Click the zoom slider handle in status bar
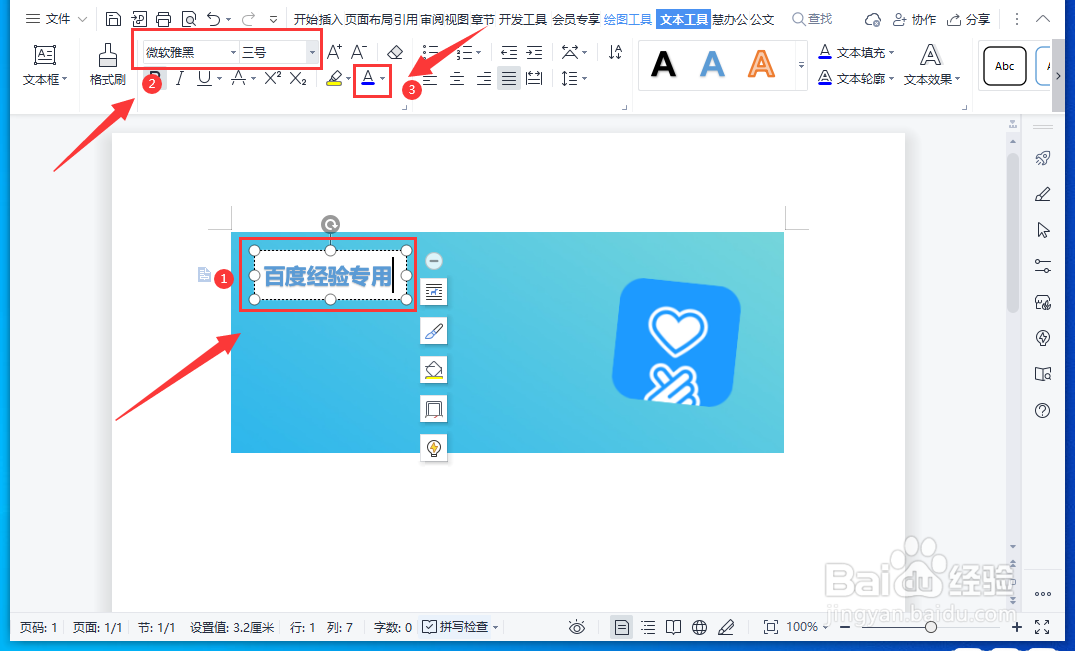The width and height of the screenshot is (1075, 651). tap(930, 627)
